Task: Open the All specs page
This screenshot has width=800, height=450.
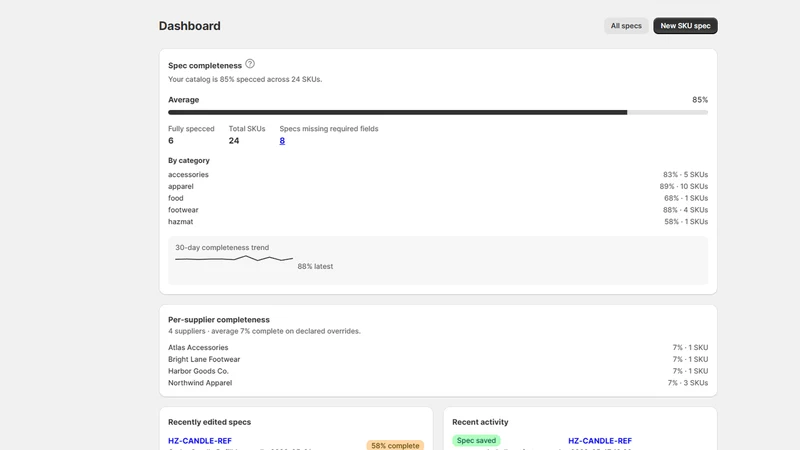Action: 626,26
